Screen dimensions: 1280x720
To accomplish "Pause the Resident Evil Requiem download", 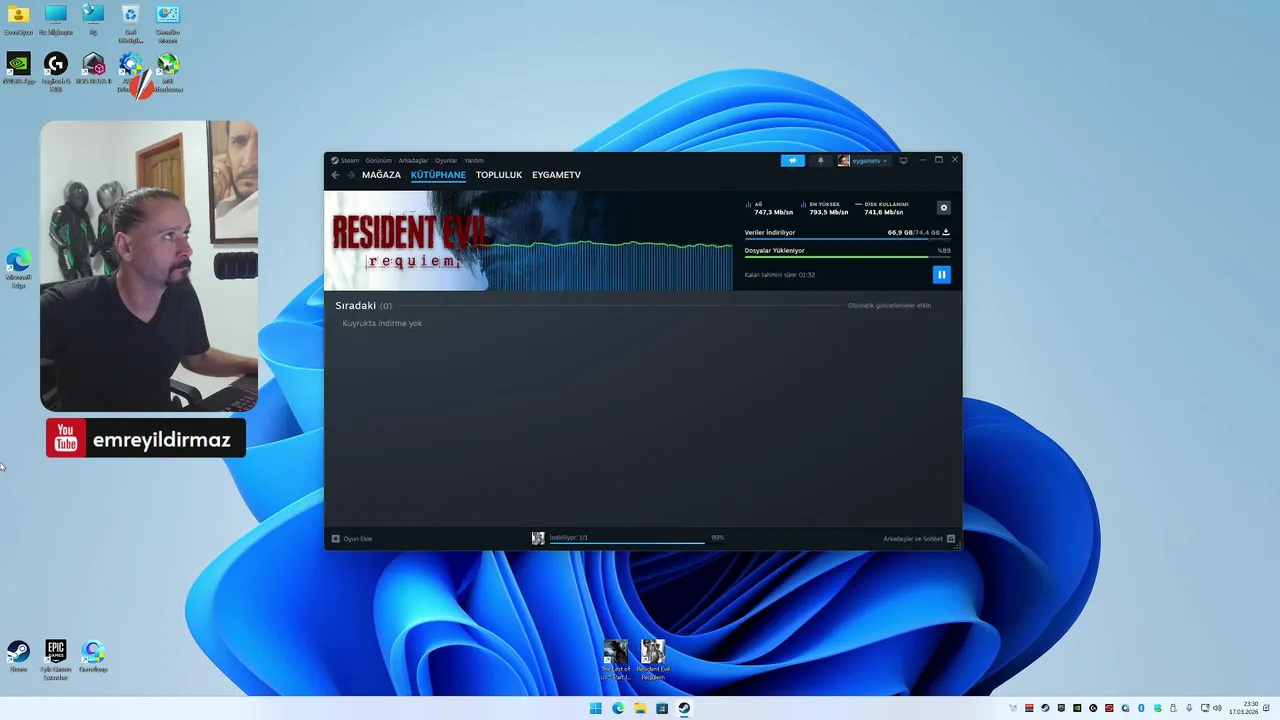I will coord(941,274).
